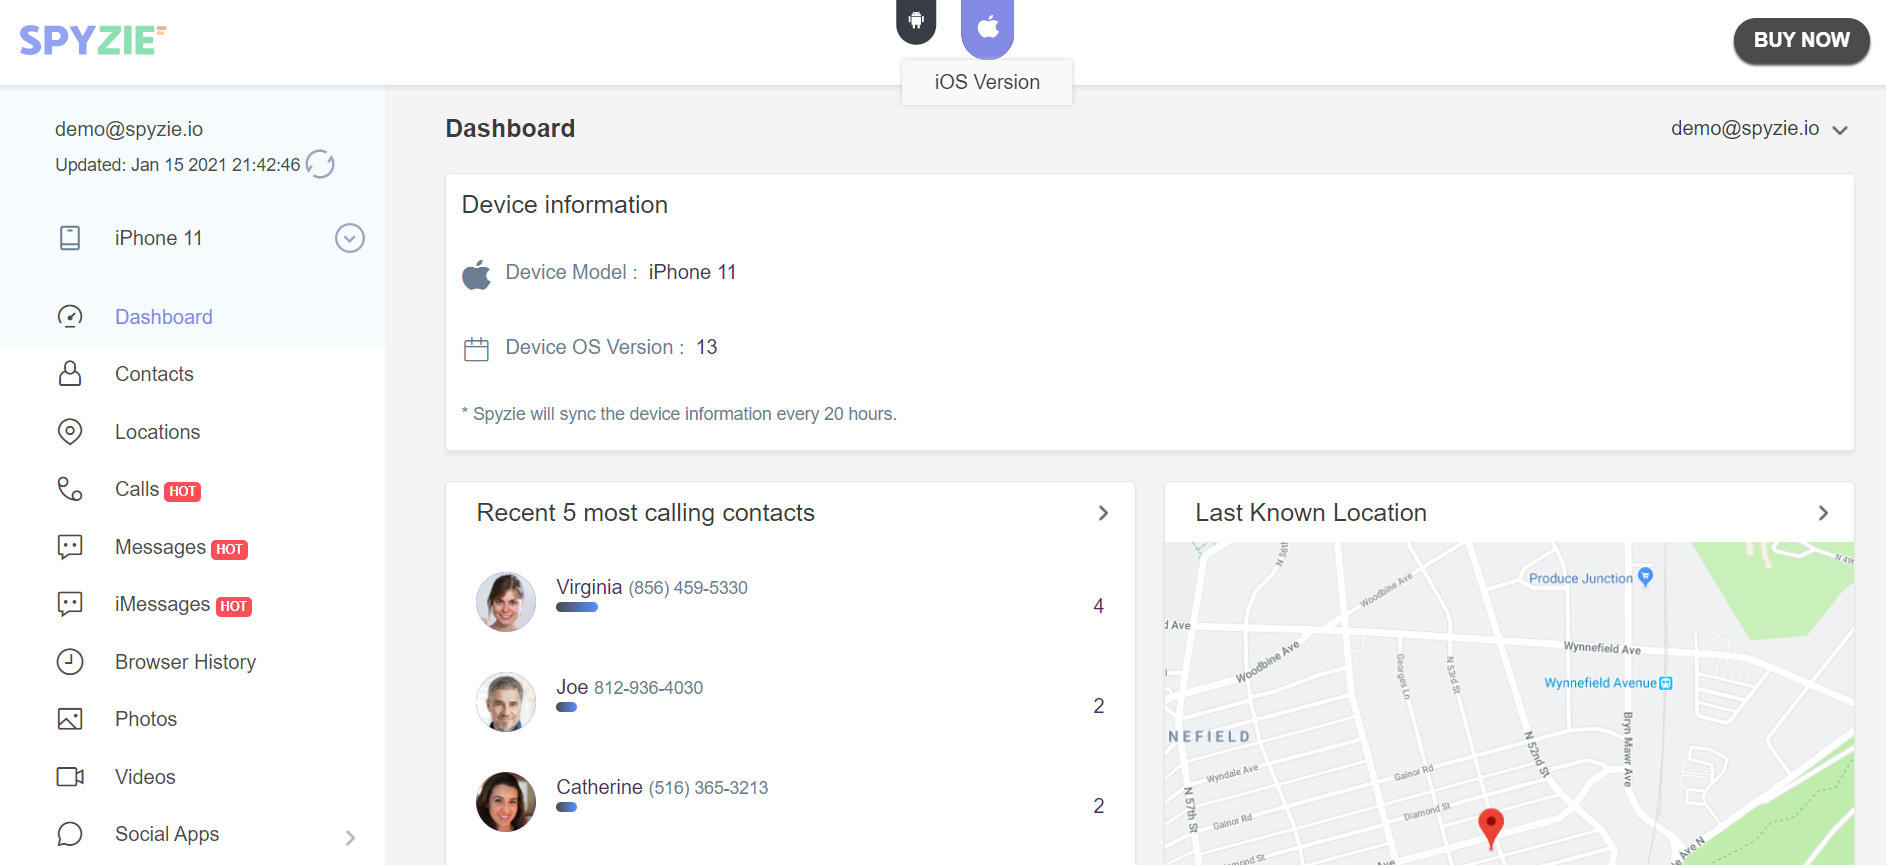1886x865 pixels.
Task: Click Virginia contact name
Action: coord(589,587)
